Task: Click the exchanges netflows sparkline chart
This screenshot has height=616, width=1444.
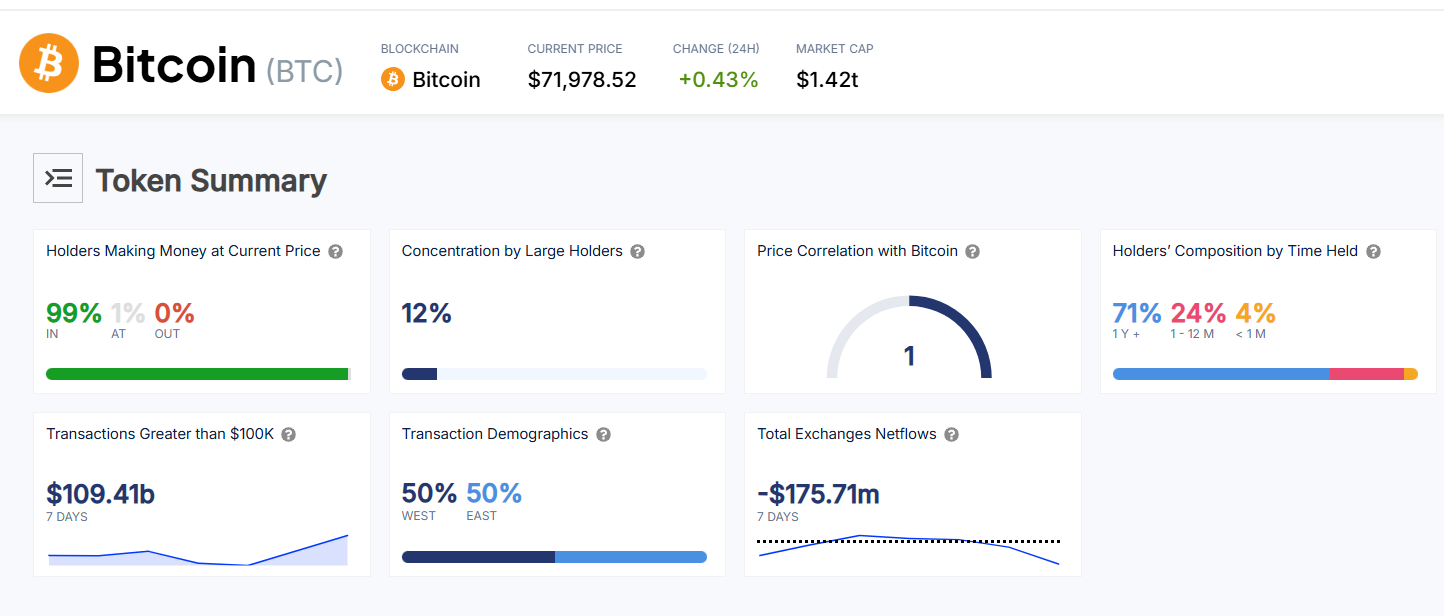Action: point(909,549)
